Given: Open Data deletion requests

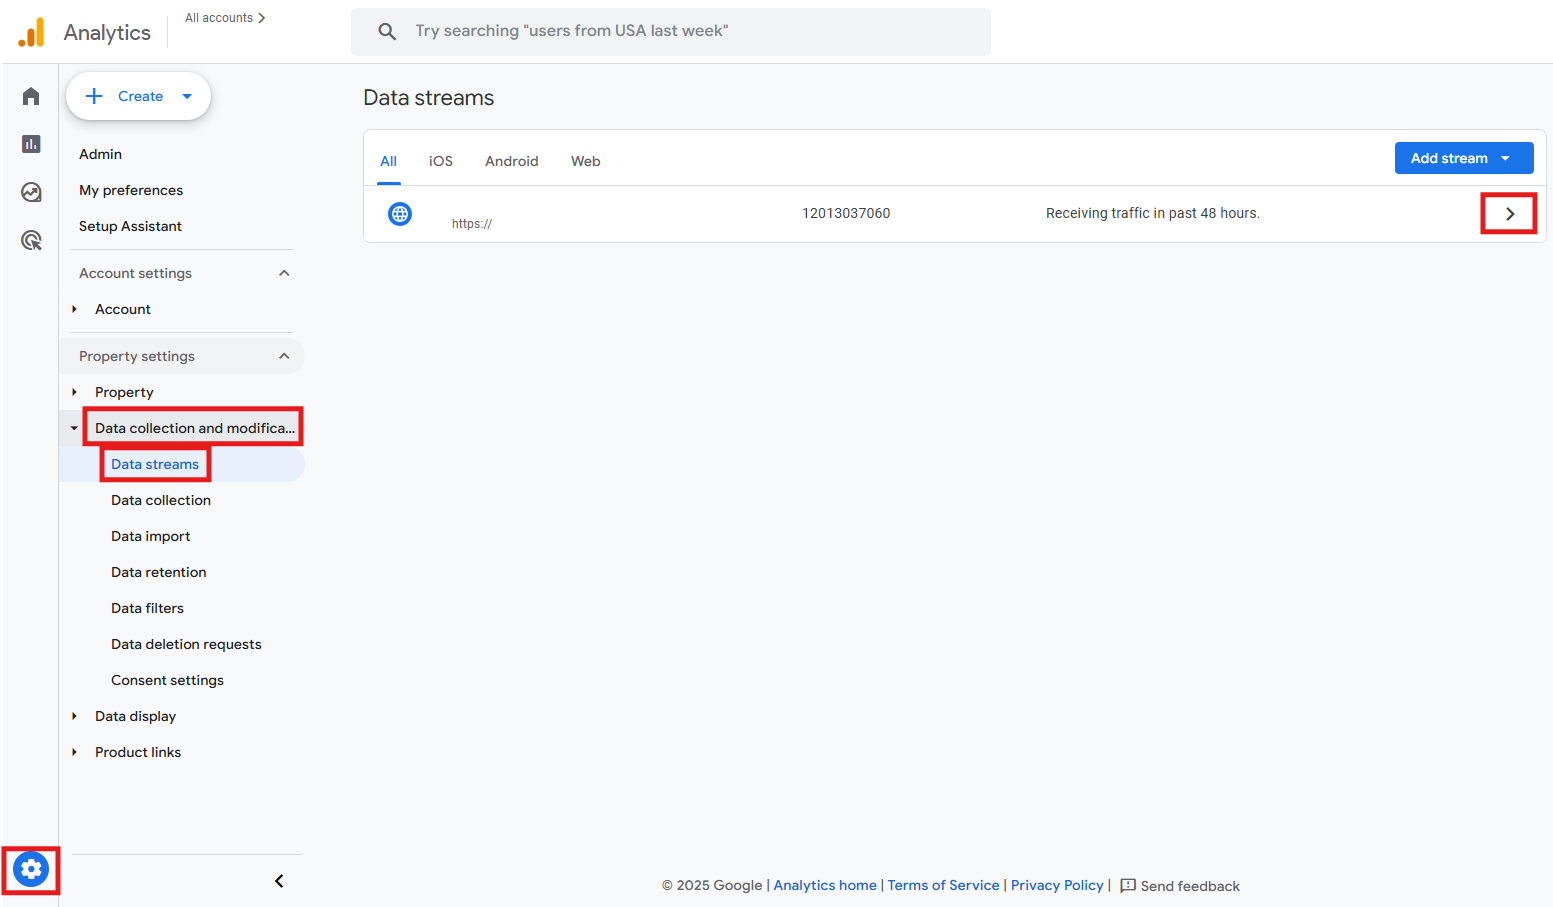Looking at the screenshot, I should click(186, 644).
